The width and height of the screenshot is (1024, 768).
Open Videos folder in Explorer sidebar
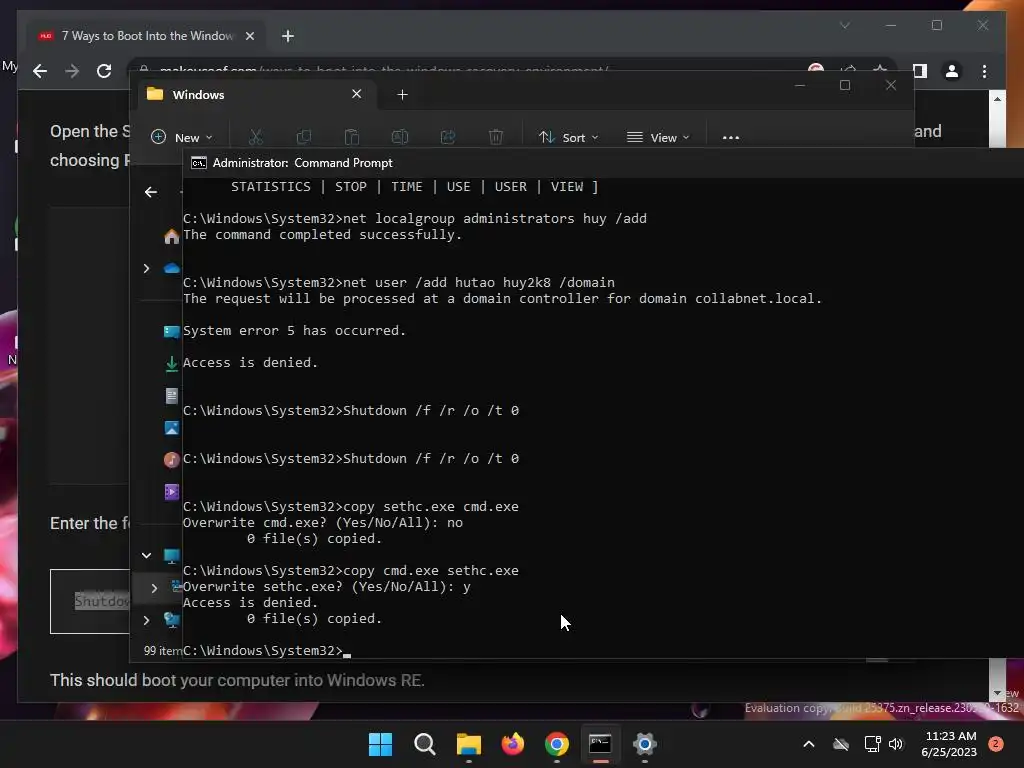[x=171, y=492]
